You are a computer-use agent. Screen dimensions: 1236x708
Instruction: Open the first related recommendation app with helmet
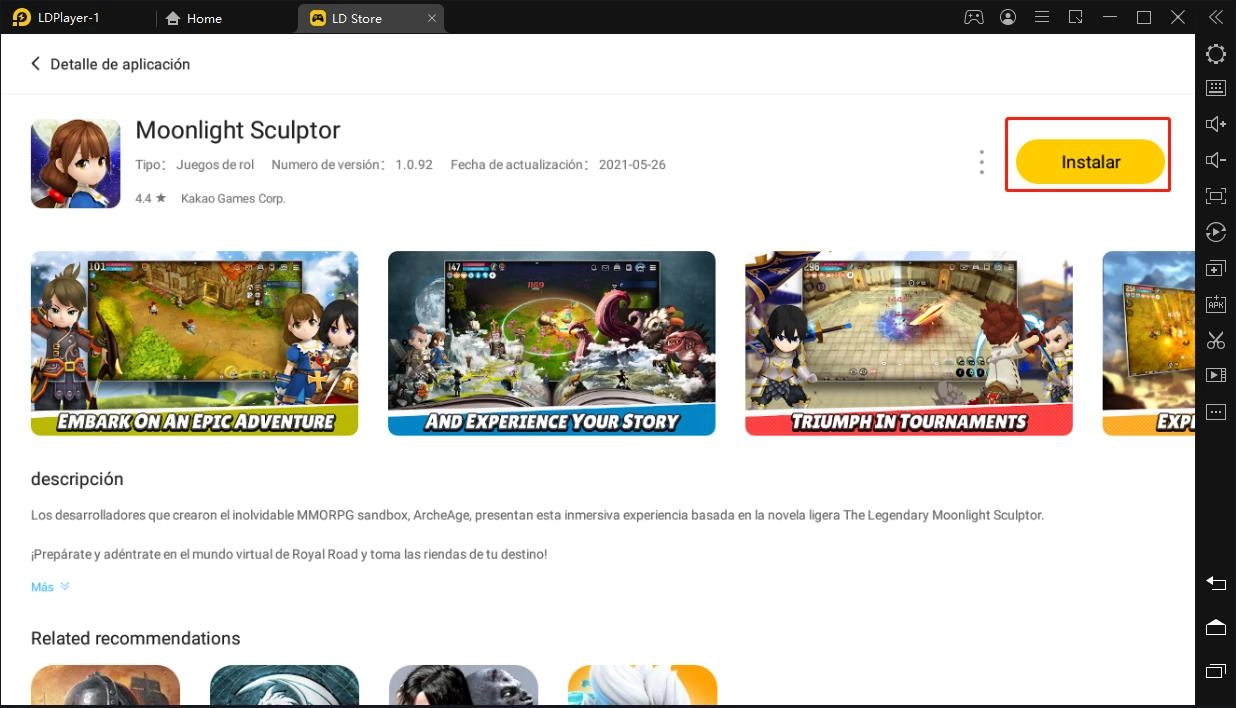(106, 686)
